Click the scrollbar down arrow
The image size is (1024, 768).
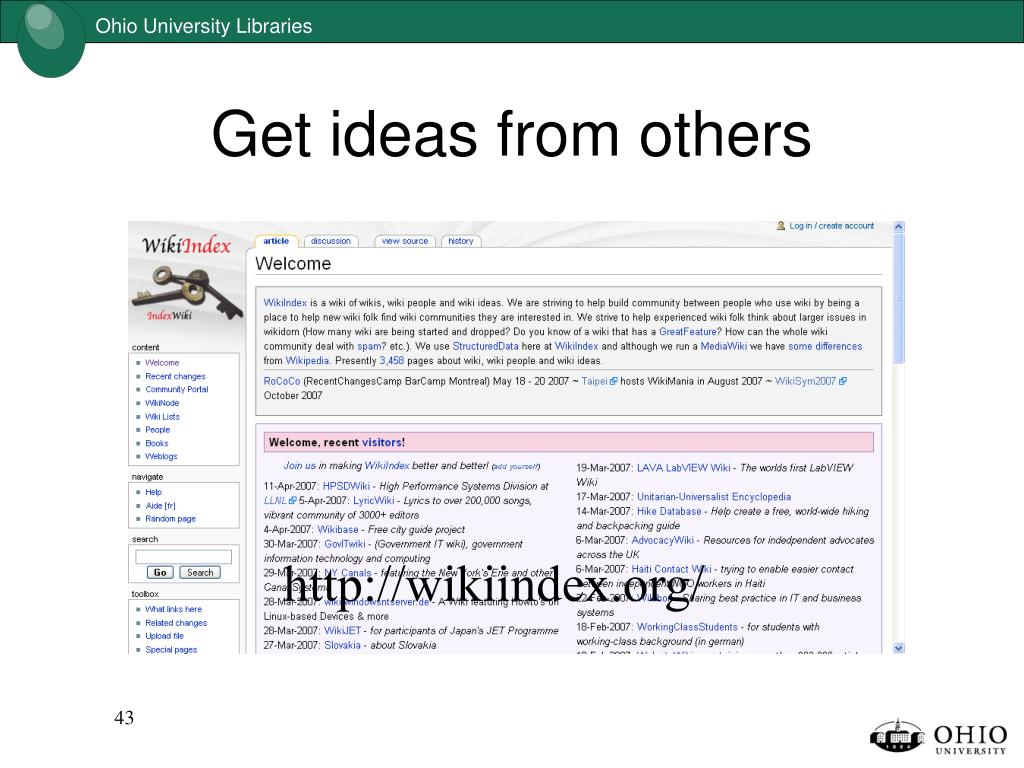pyautogui.click(x=899, y=648)
